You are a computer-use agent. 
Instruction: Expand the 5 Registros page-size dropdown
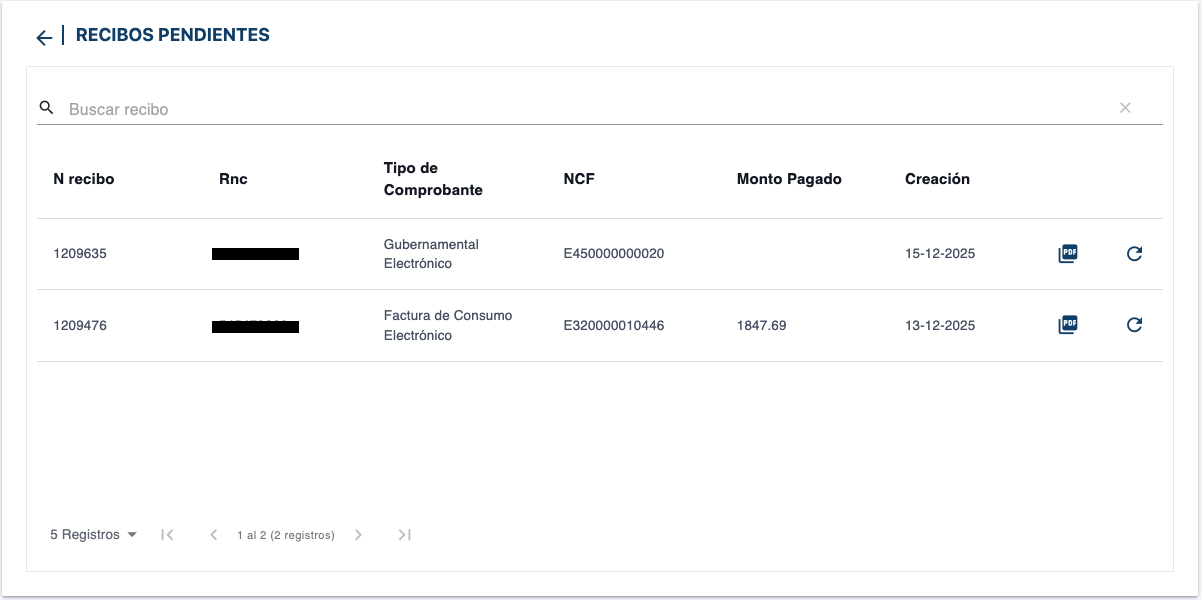pyautogui.click(x=94, y=535)
